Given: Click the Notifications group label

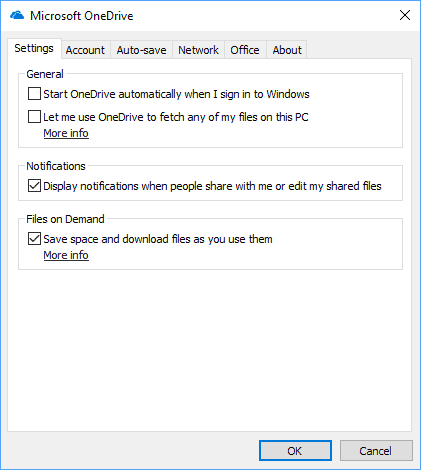Looking at the screenshot, I should tap(56, 166).
